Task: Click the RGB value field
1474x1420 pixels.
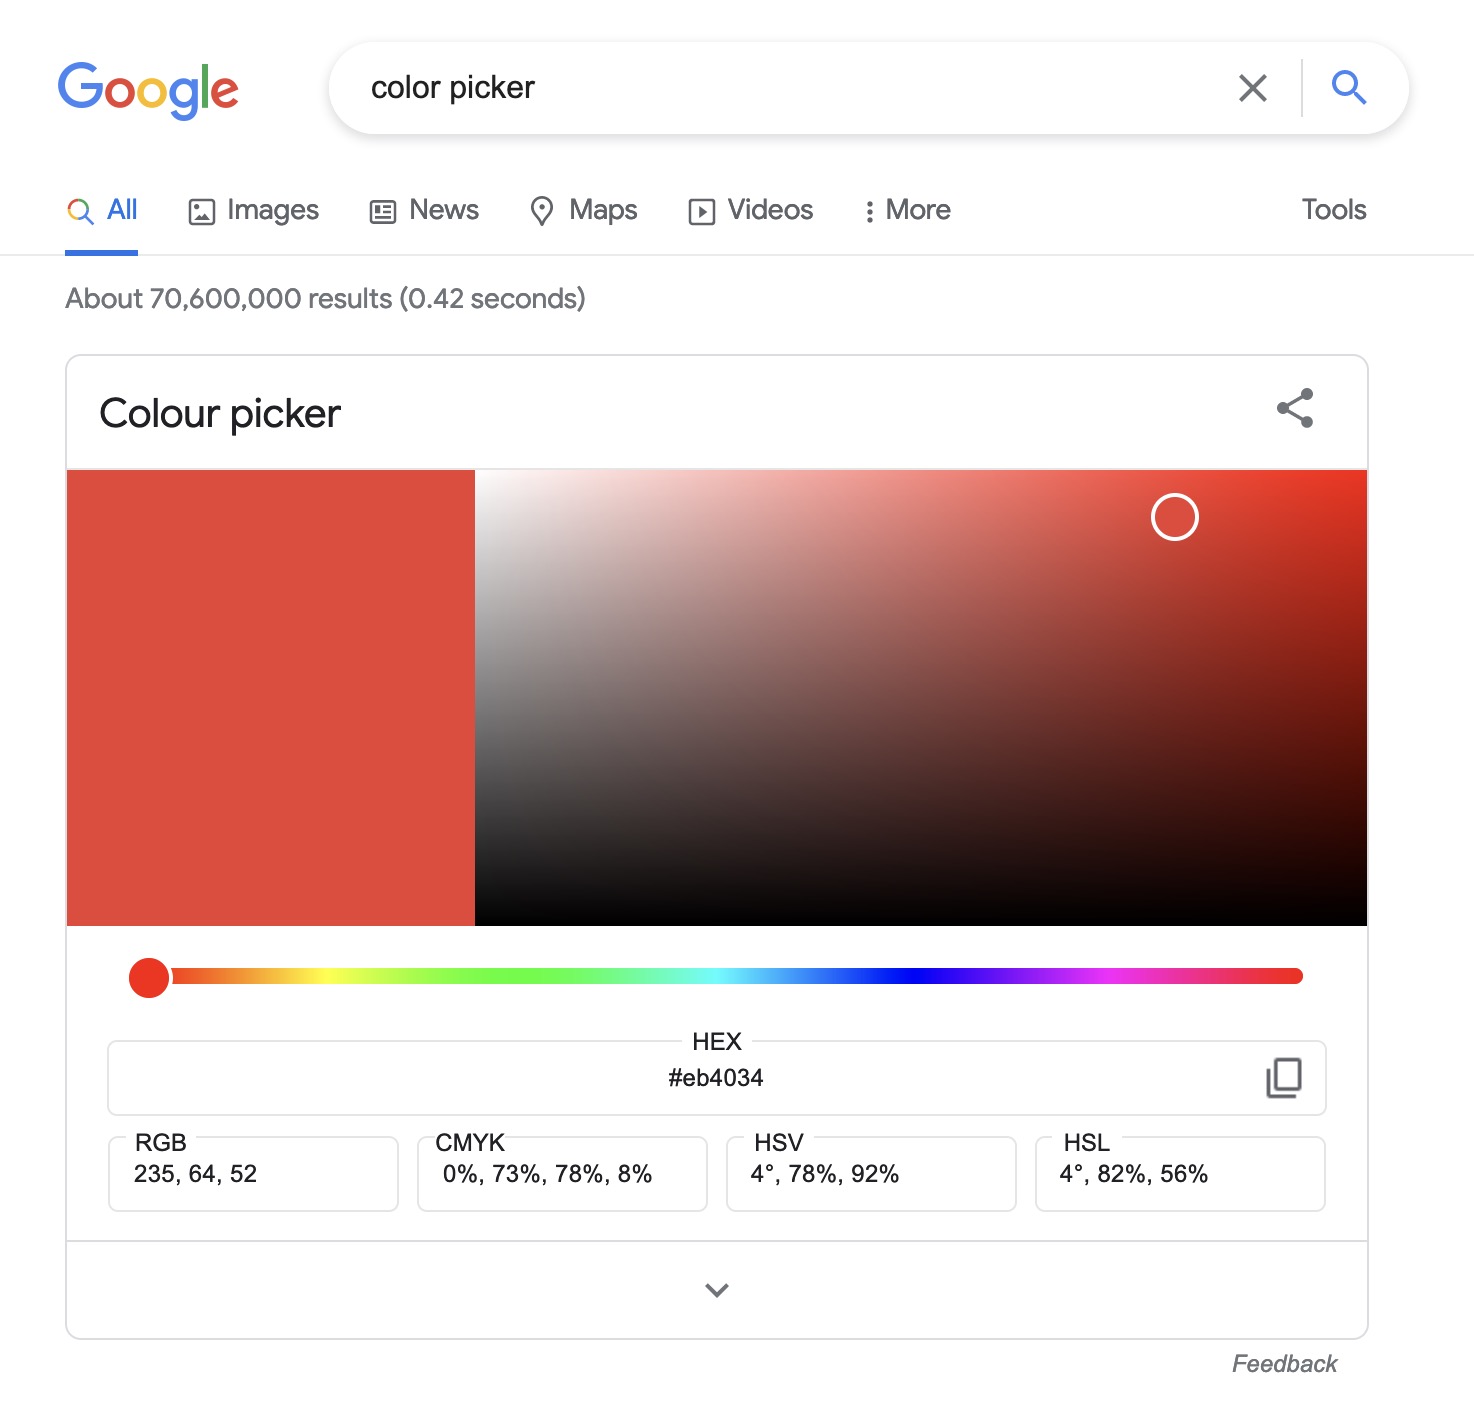Action: pyautogui.click(x=253, y=1173)
